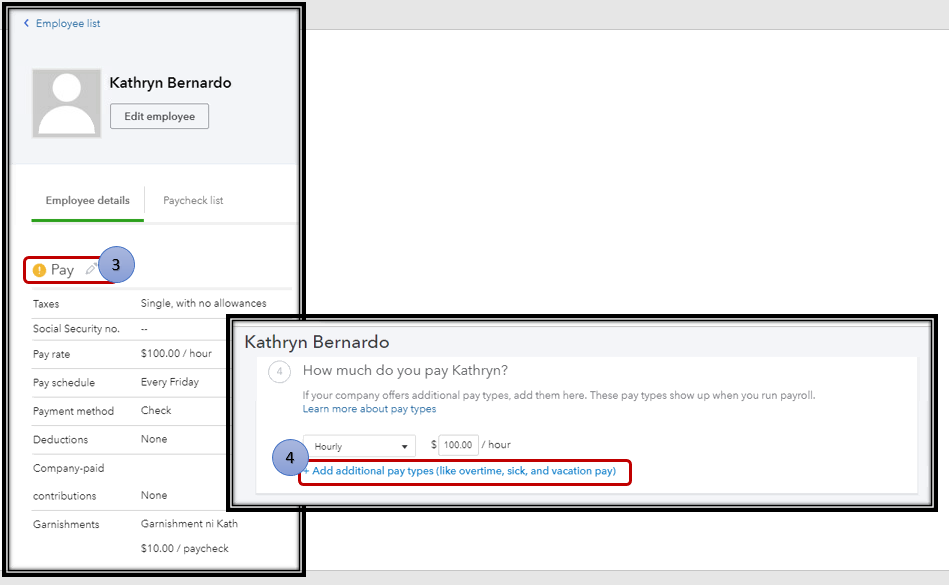Go back to Employee list
This screenshot has width=949, height=585.
click(x=68, y=24)
